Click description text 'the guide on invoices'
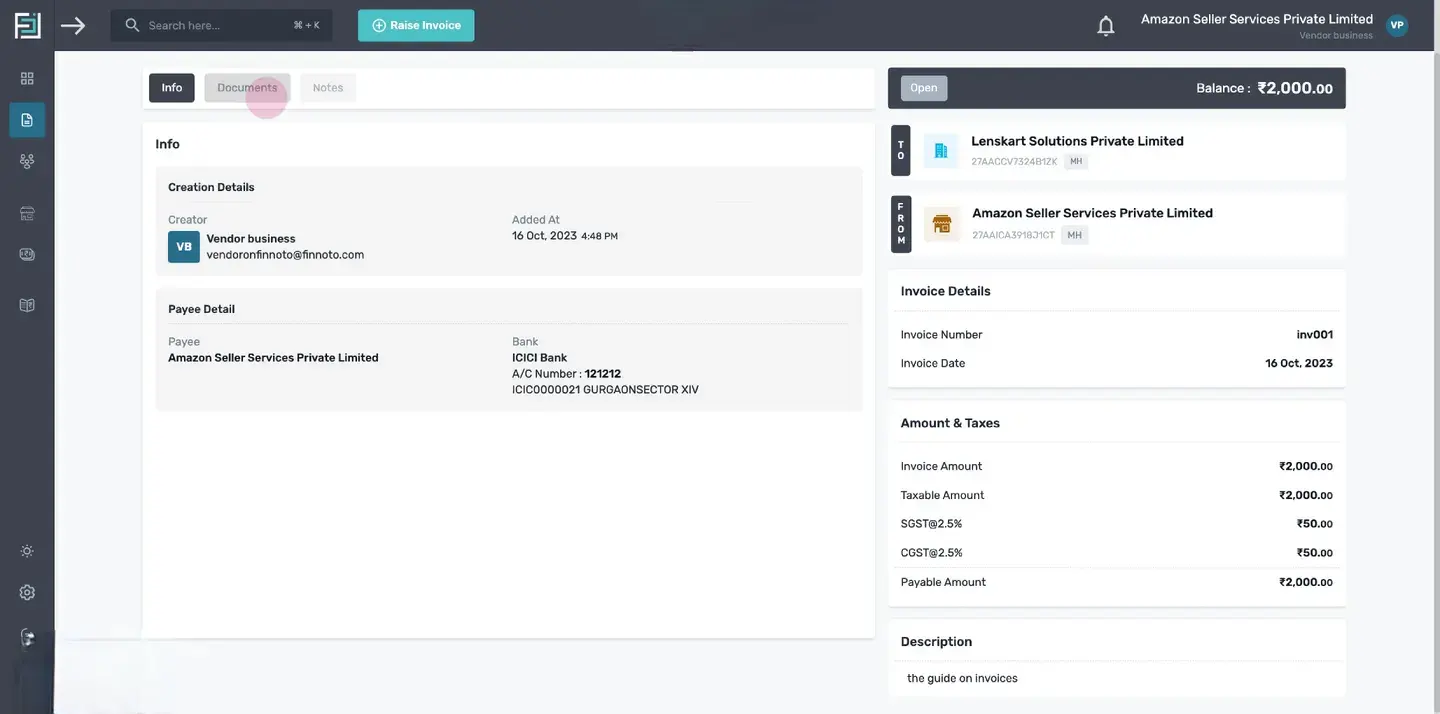The height and width of the screenshot is (714, 1440). 962,678
